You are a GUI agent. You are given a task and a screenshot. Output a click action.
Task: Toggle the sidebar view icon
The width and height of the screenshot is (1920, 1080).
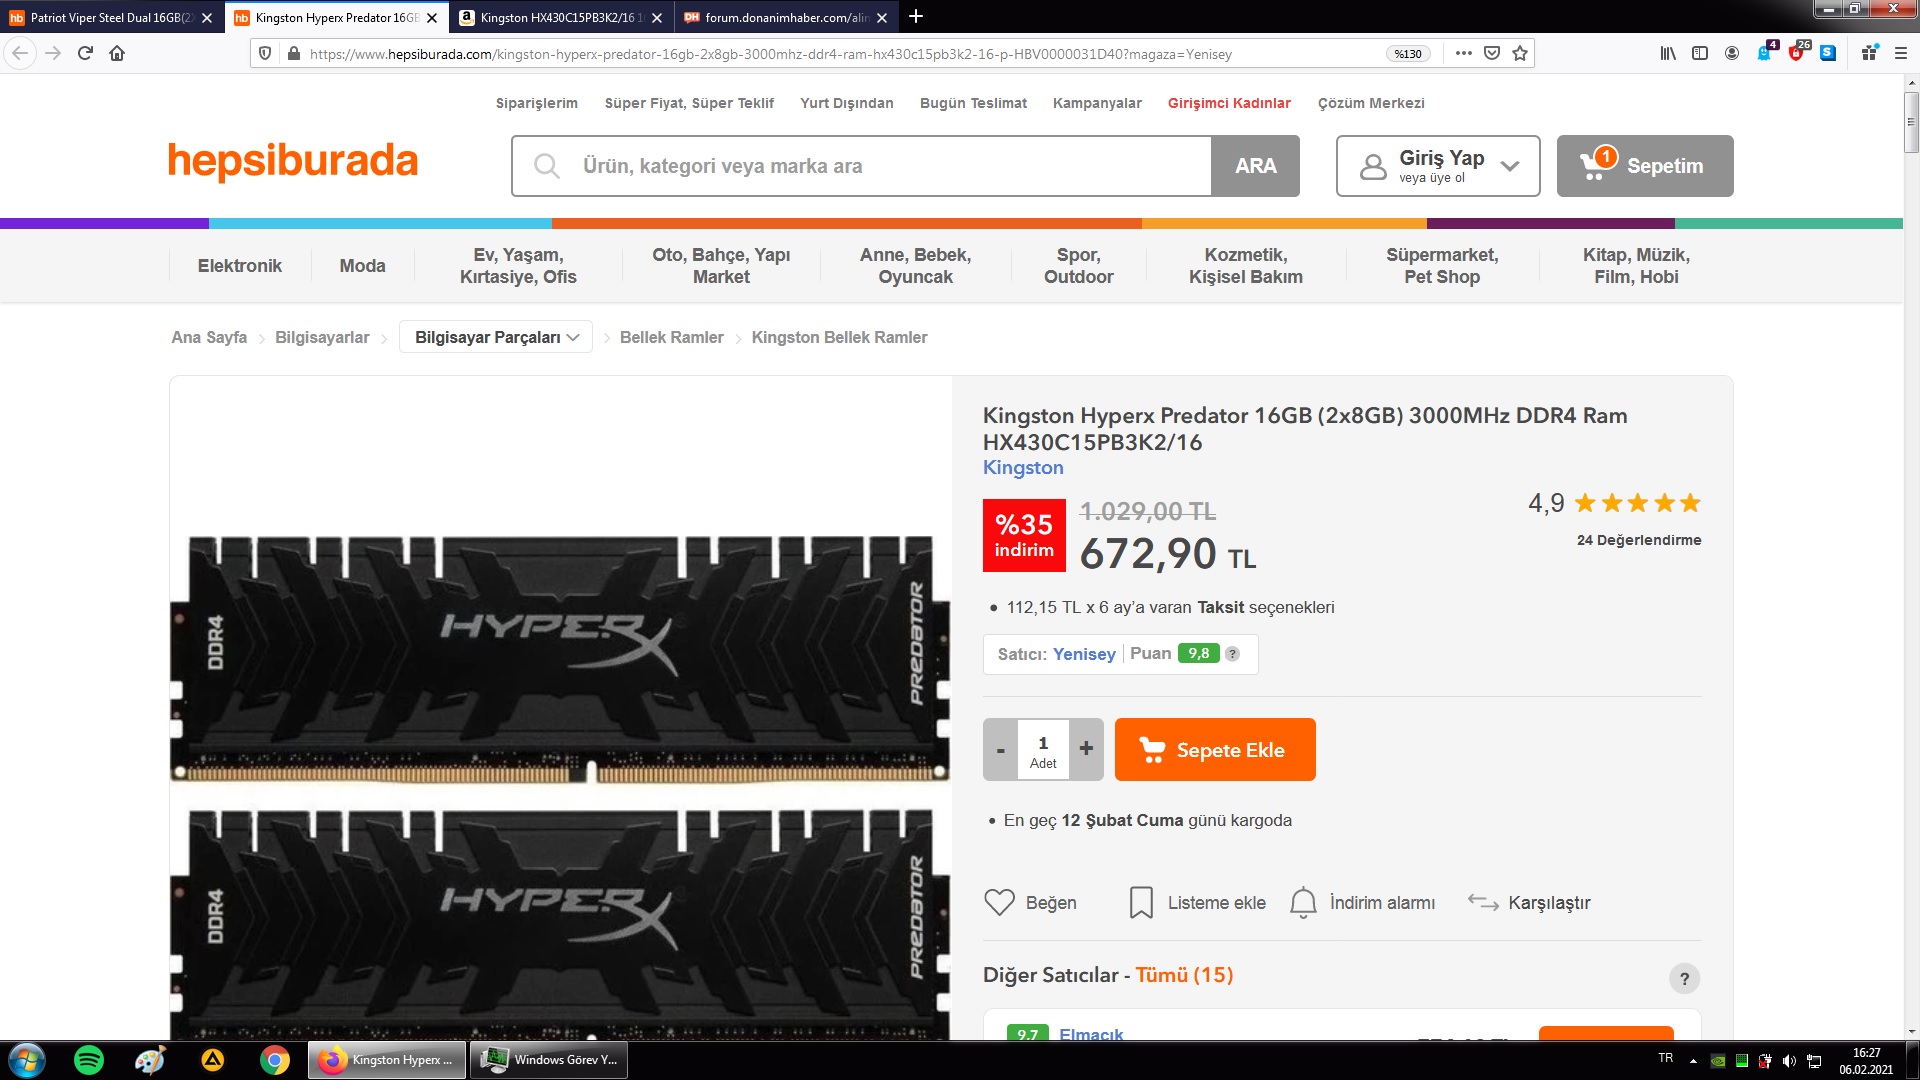point(1700,54)
